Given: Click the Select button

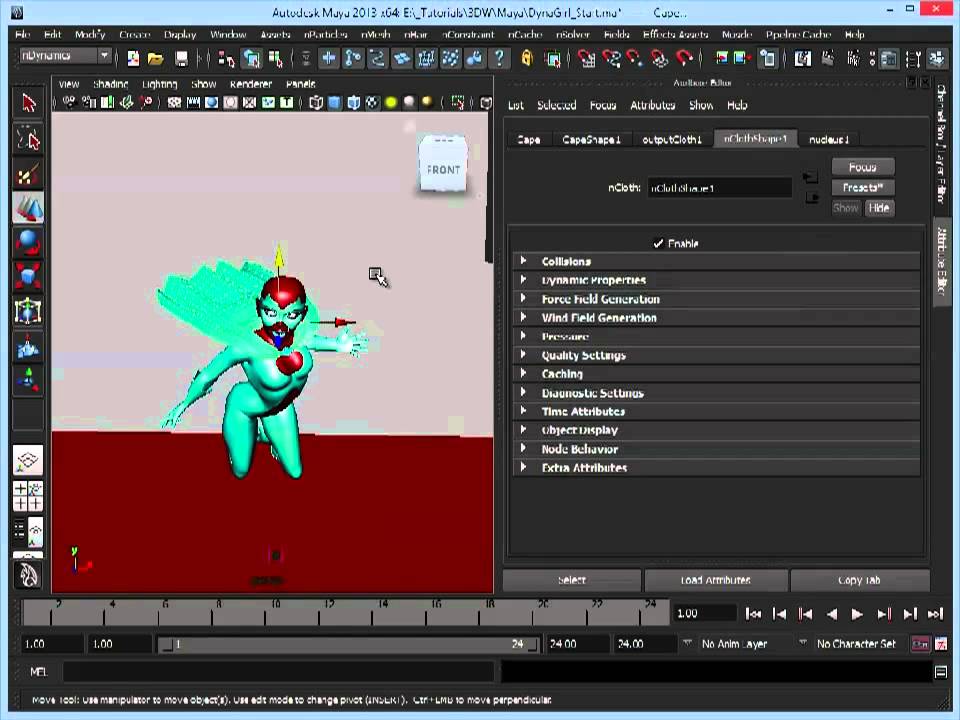Looking at the screenshot, I should [572, 580].
